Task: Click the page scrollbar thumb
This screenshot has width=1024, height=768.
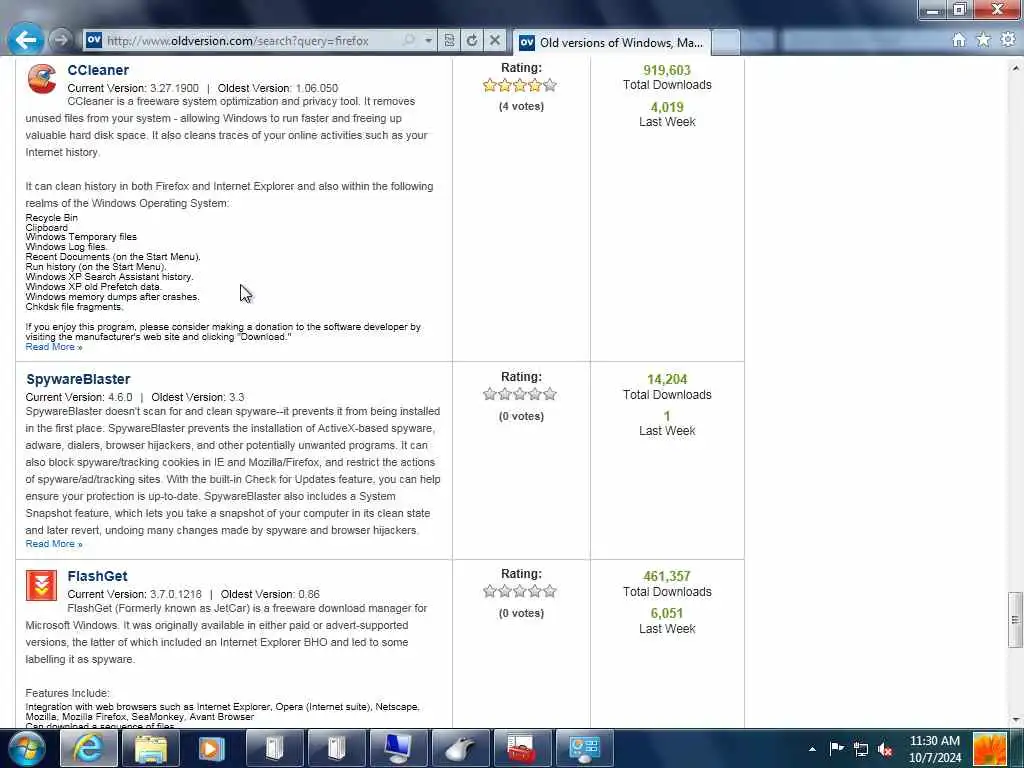Action: click(1016, 620)
